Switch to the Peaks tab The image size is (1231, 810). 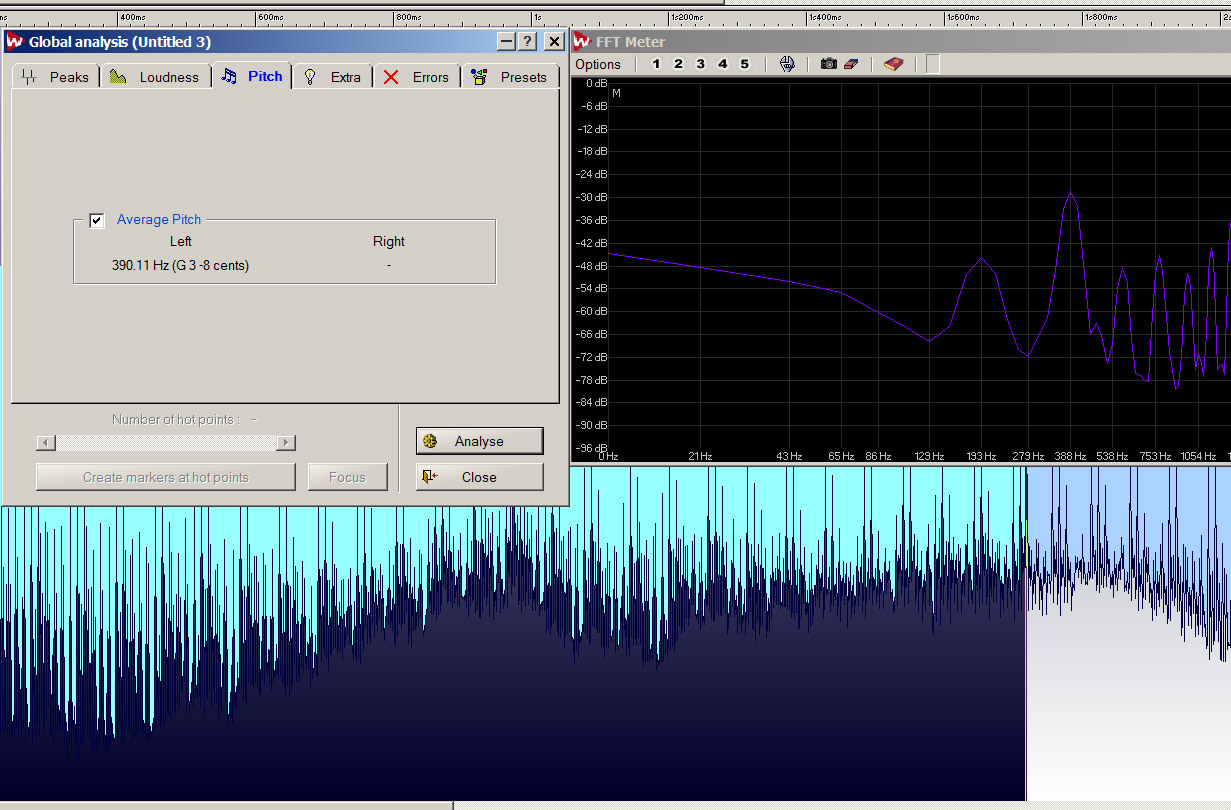coord(56,77)
